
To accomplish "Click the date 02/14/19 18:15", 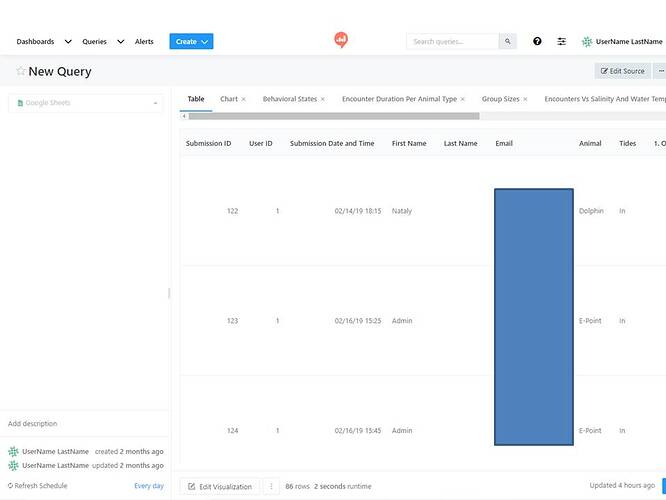I will tap(358, 211).
